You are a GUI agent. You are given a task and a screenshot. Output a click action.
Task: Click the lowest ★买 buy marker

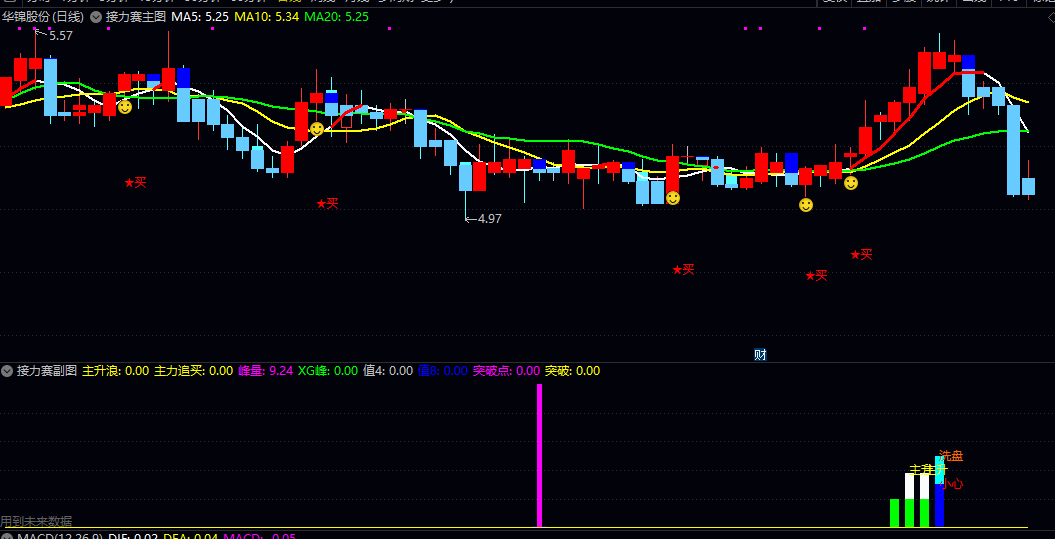click(x=816, y=275)
